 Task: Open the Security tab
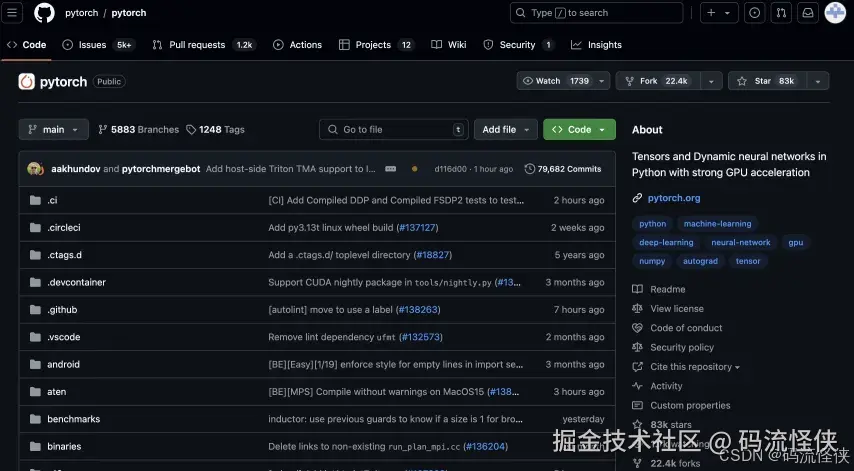(x=518, y=45)
